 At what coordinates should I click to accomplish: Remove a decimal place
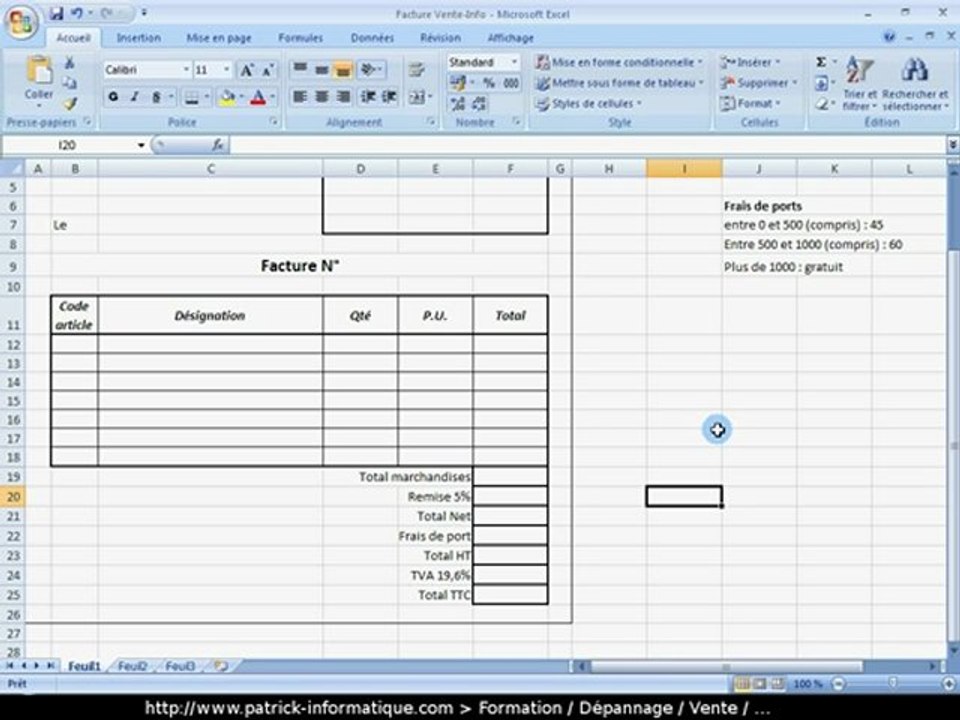click(479, 103)
